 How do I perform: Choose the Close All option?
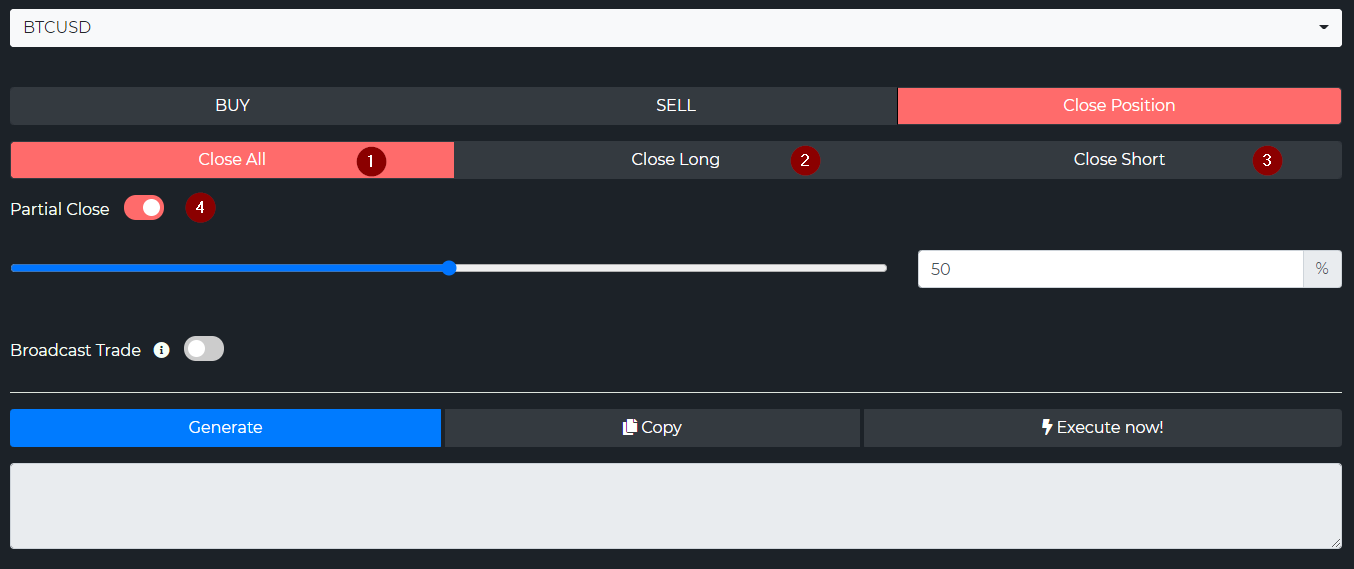(x=232, y=160)
